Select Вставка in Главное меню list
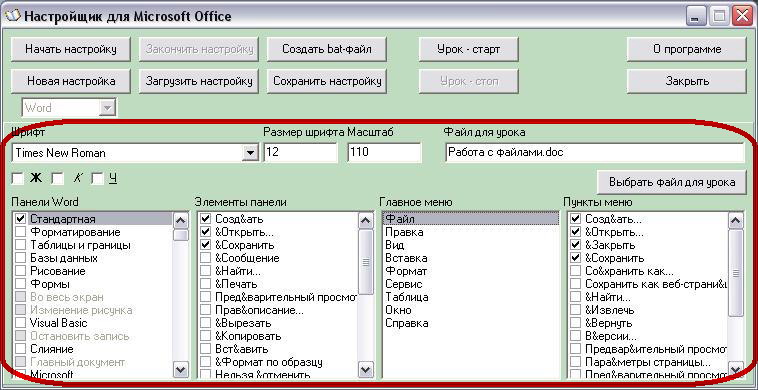The height and width of the screenshot is (390, 758). pos(471,258)
